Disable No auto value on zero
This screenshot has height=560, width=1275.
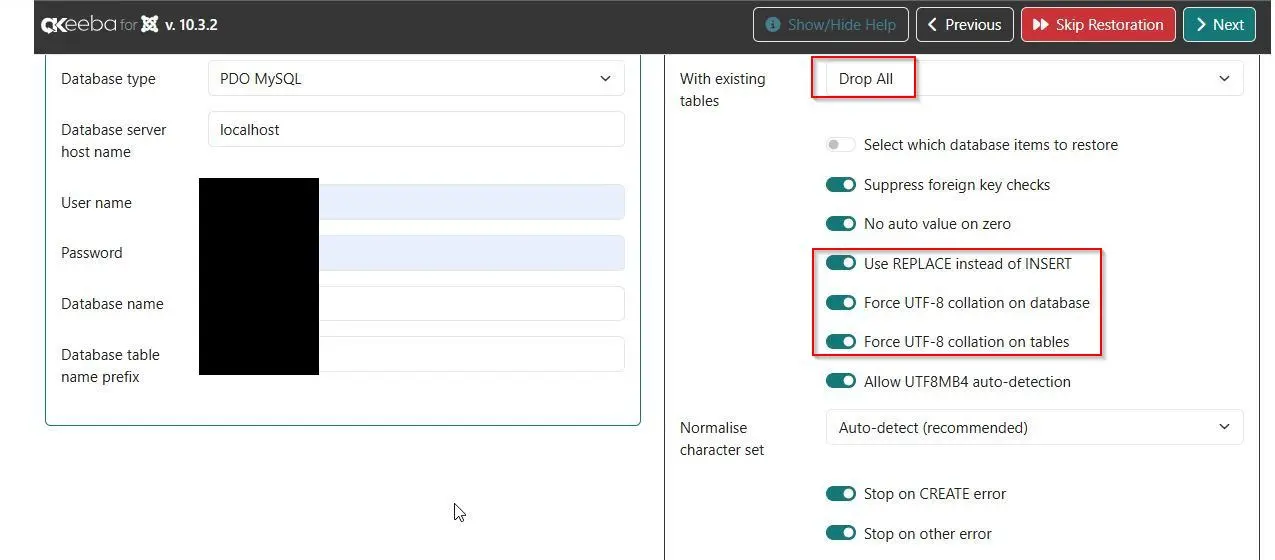coord(841,224)
